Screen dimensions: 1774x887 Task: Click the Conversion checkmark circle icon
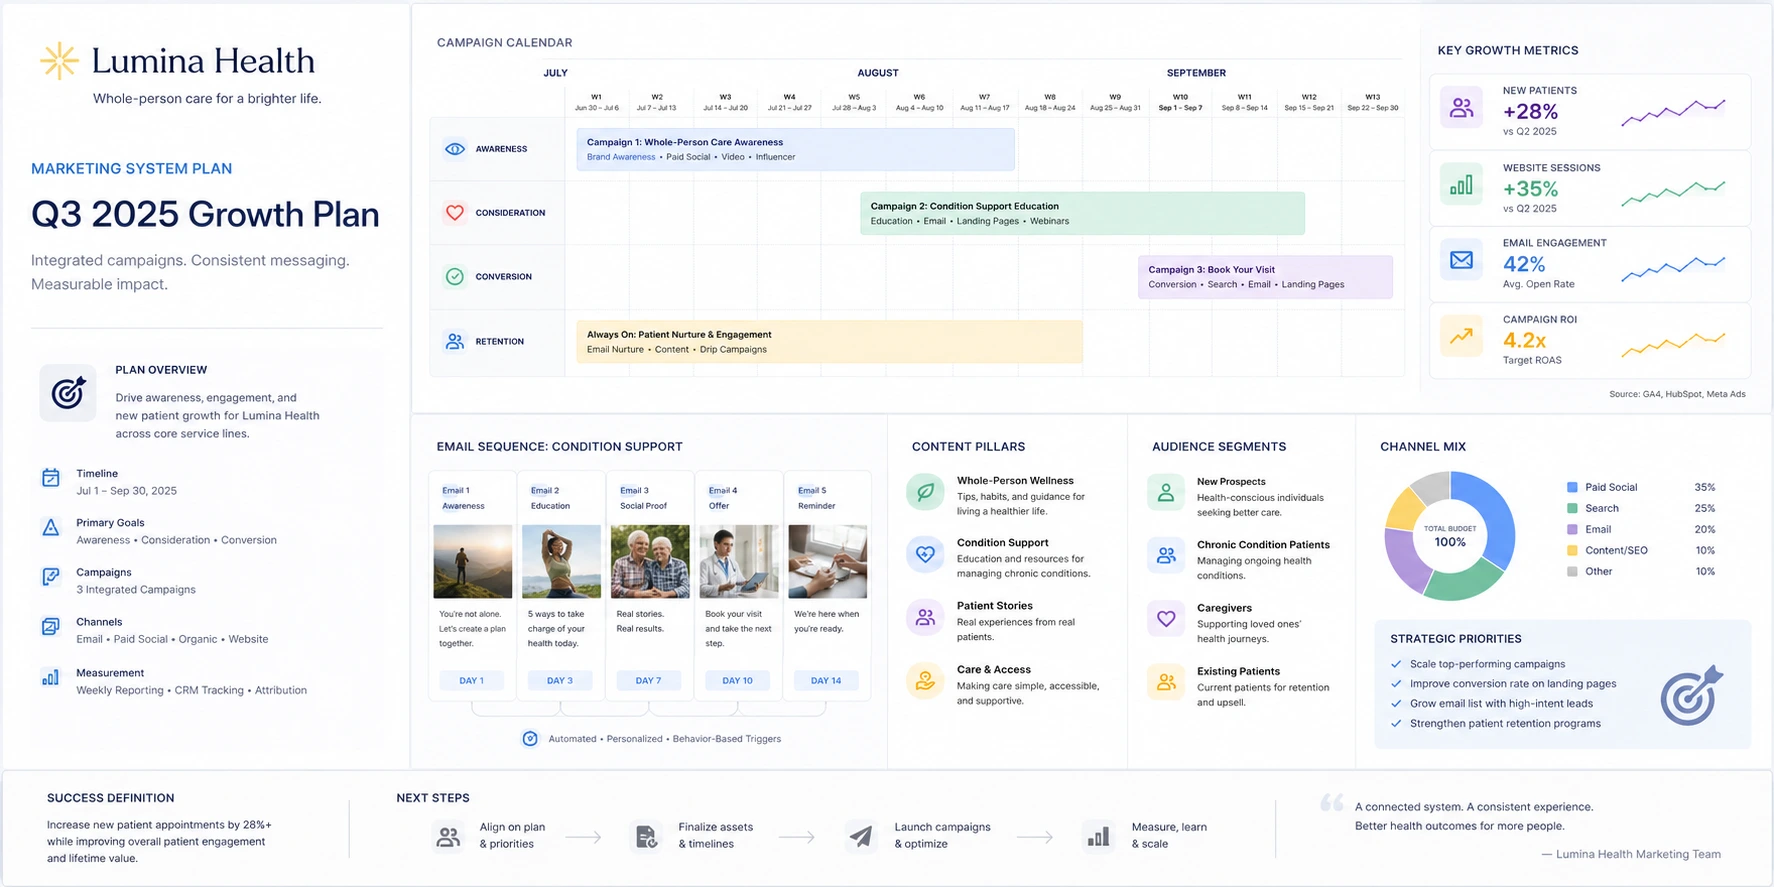[x=455, y=277]
